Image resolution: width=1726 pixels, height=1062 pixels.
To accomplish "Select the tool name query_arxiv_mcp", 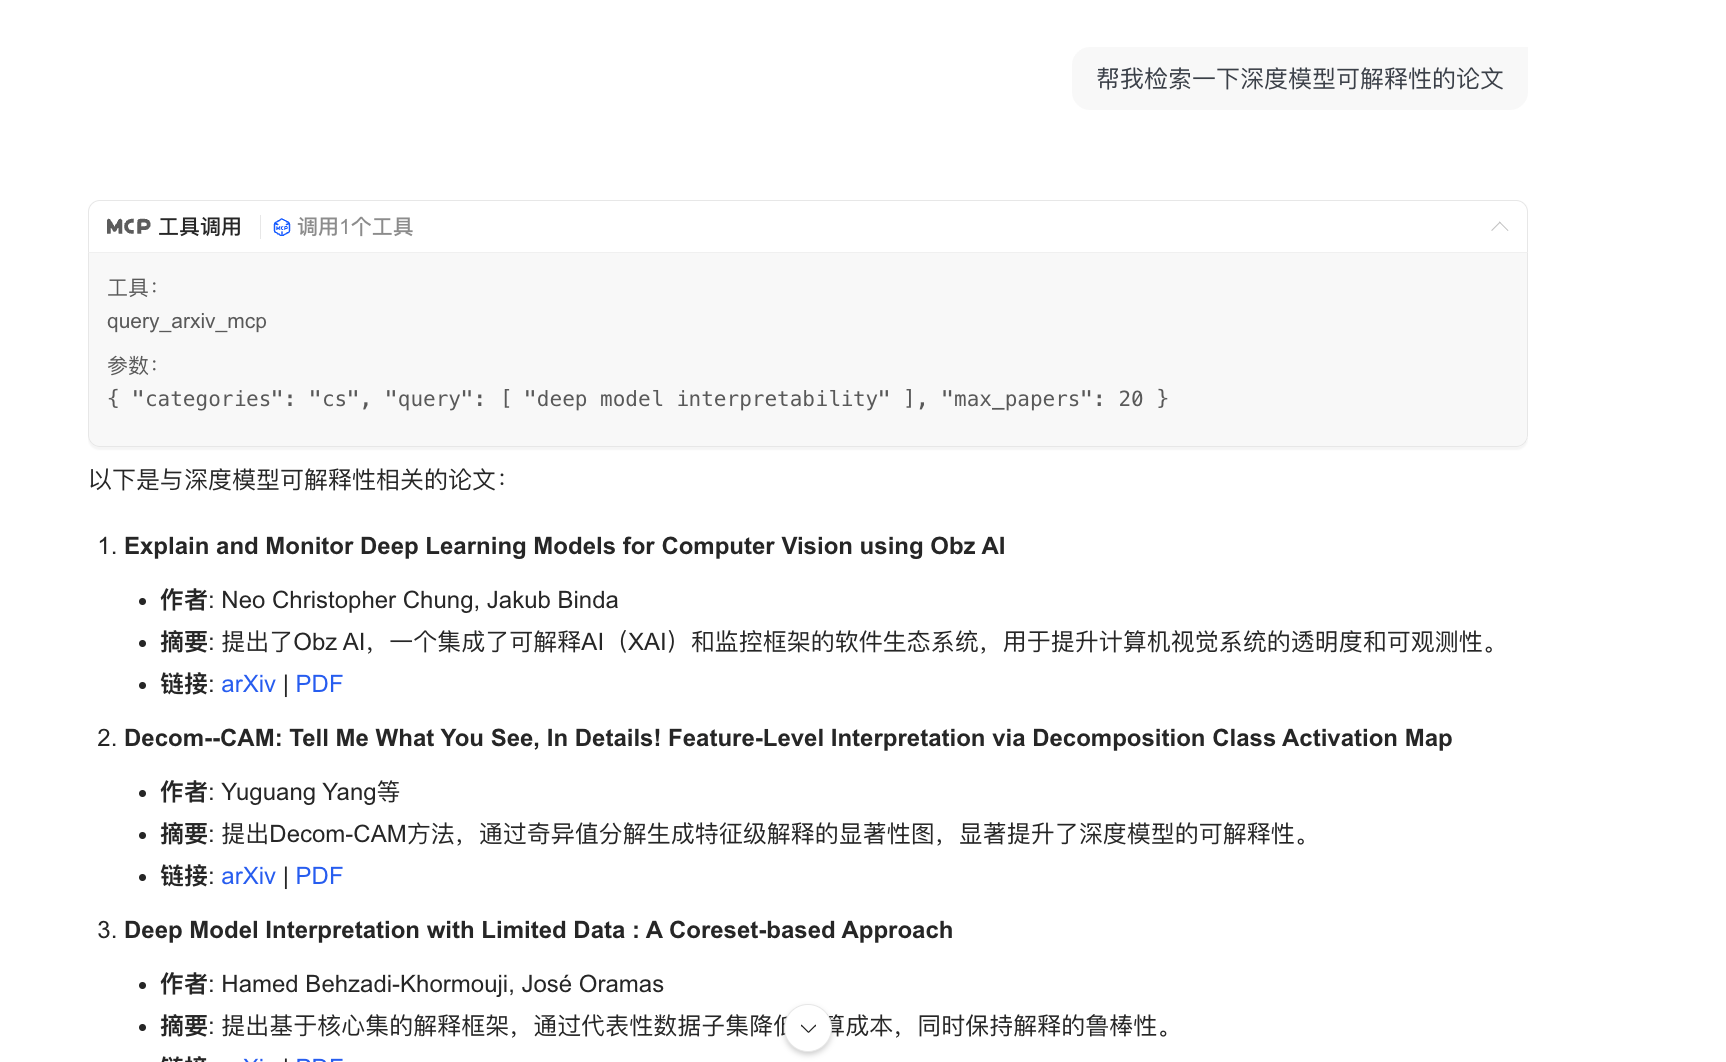I will (187, 321).
